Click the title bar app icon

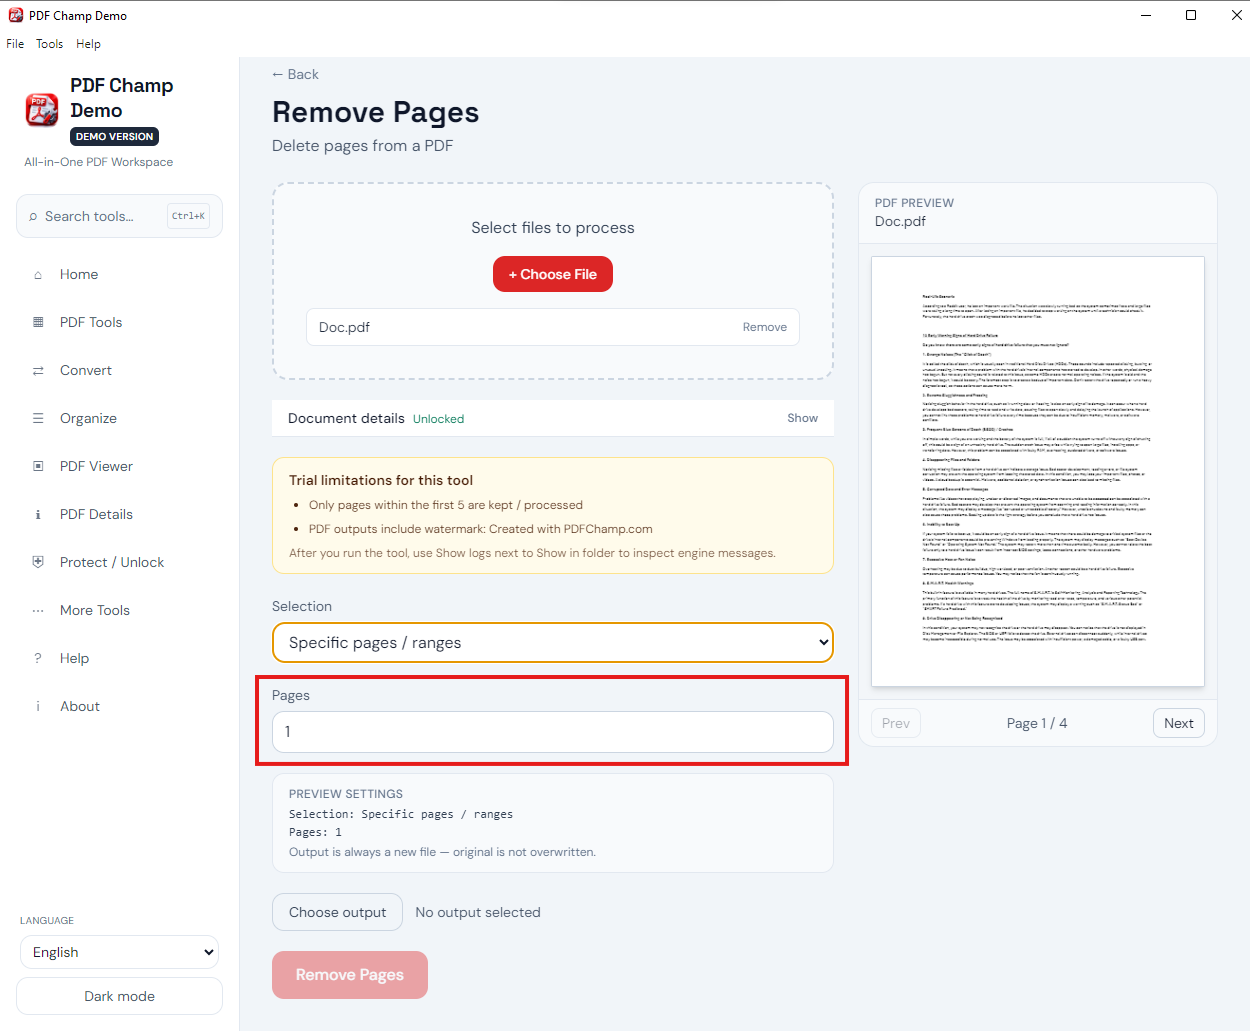[x=16, y=15]
